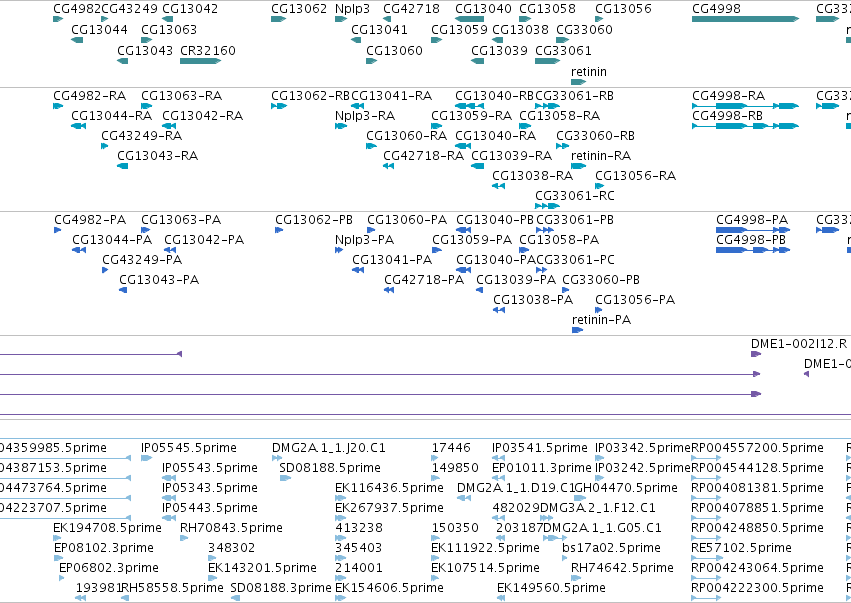Click the CG4998-RB transcript label

pyautogui.click(x=728, y=116)
